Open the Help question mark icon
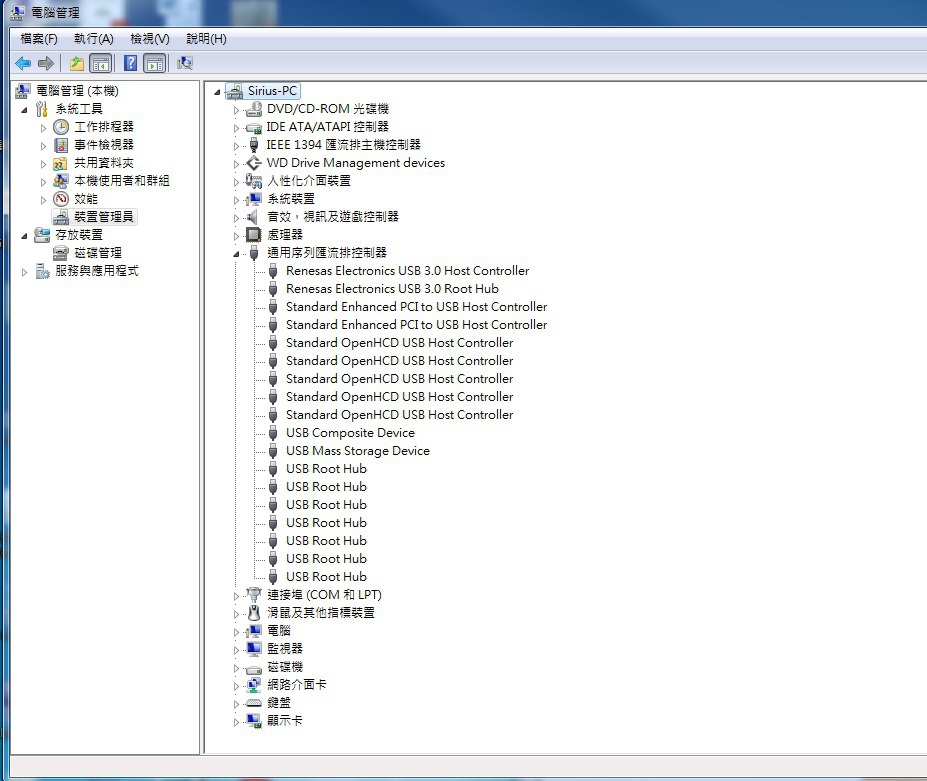This screenshot has height=781, width=927. (x=131, y=63)
